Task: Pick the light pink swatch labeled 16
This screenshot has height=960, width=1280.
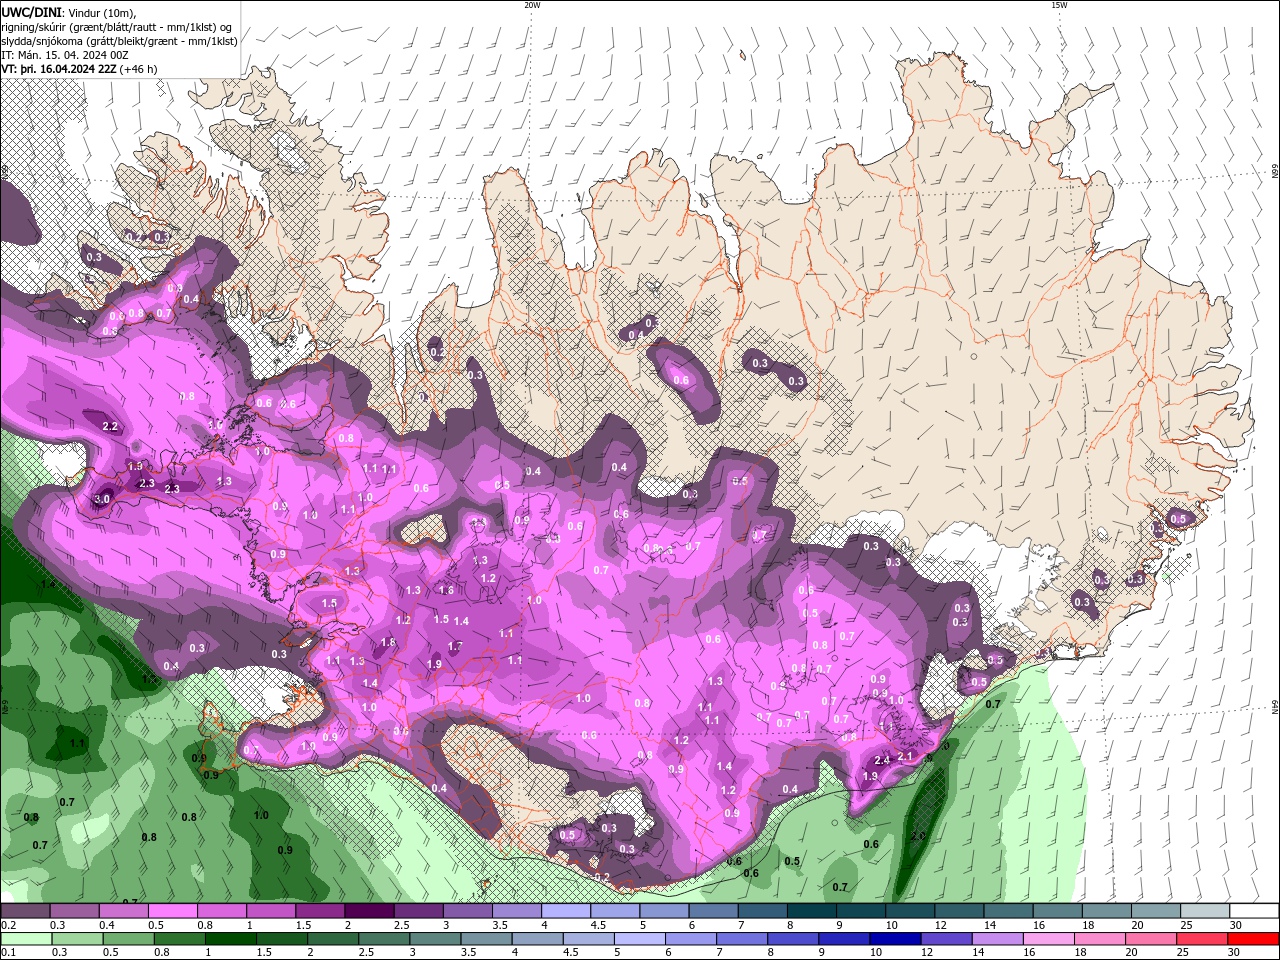Action: (1049, 939)
